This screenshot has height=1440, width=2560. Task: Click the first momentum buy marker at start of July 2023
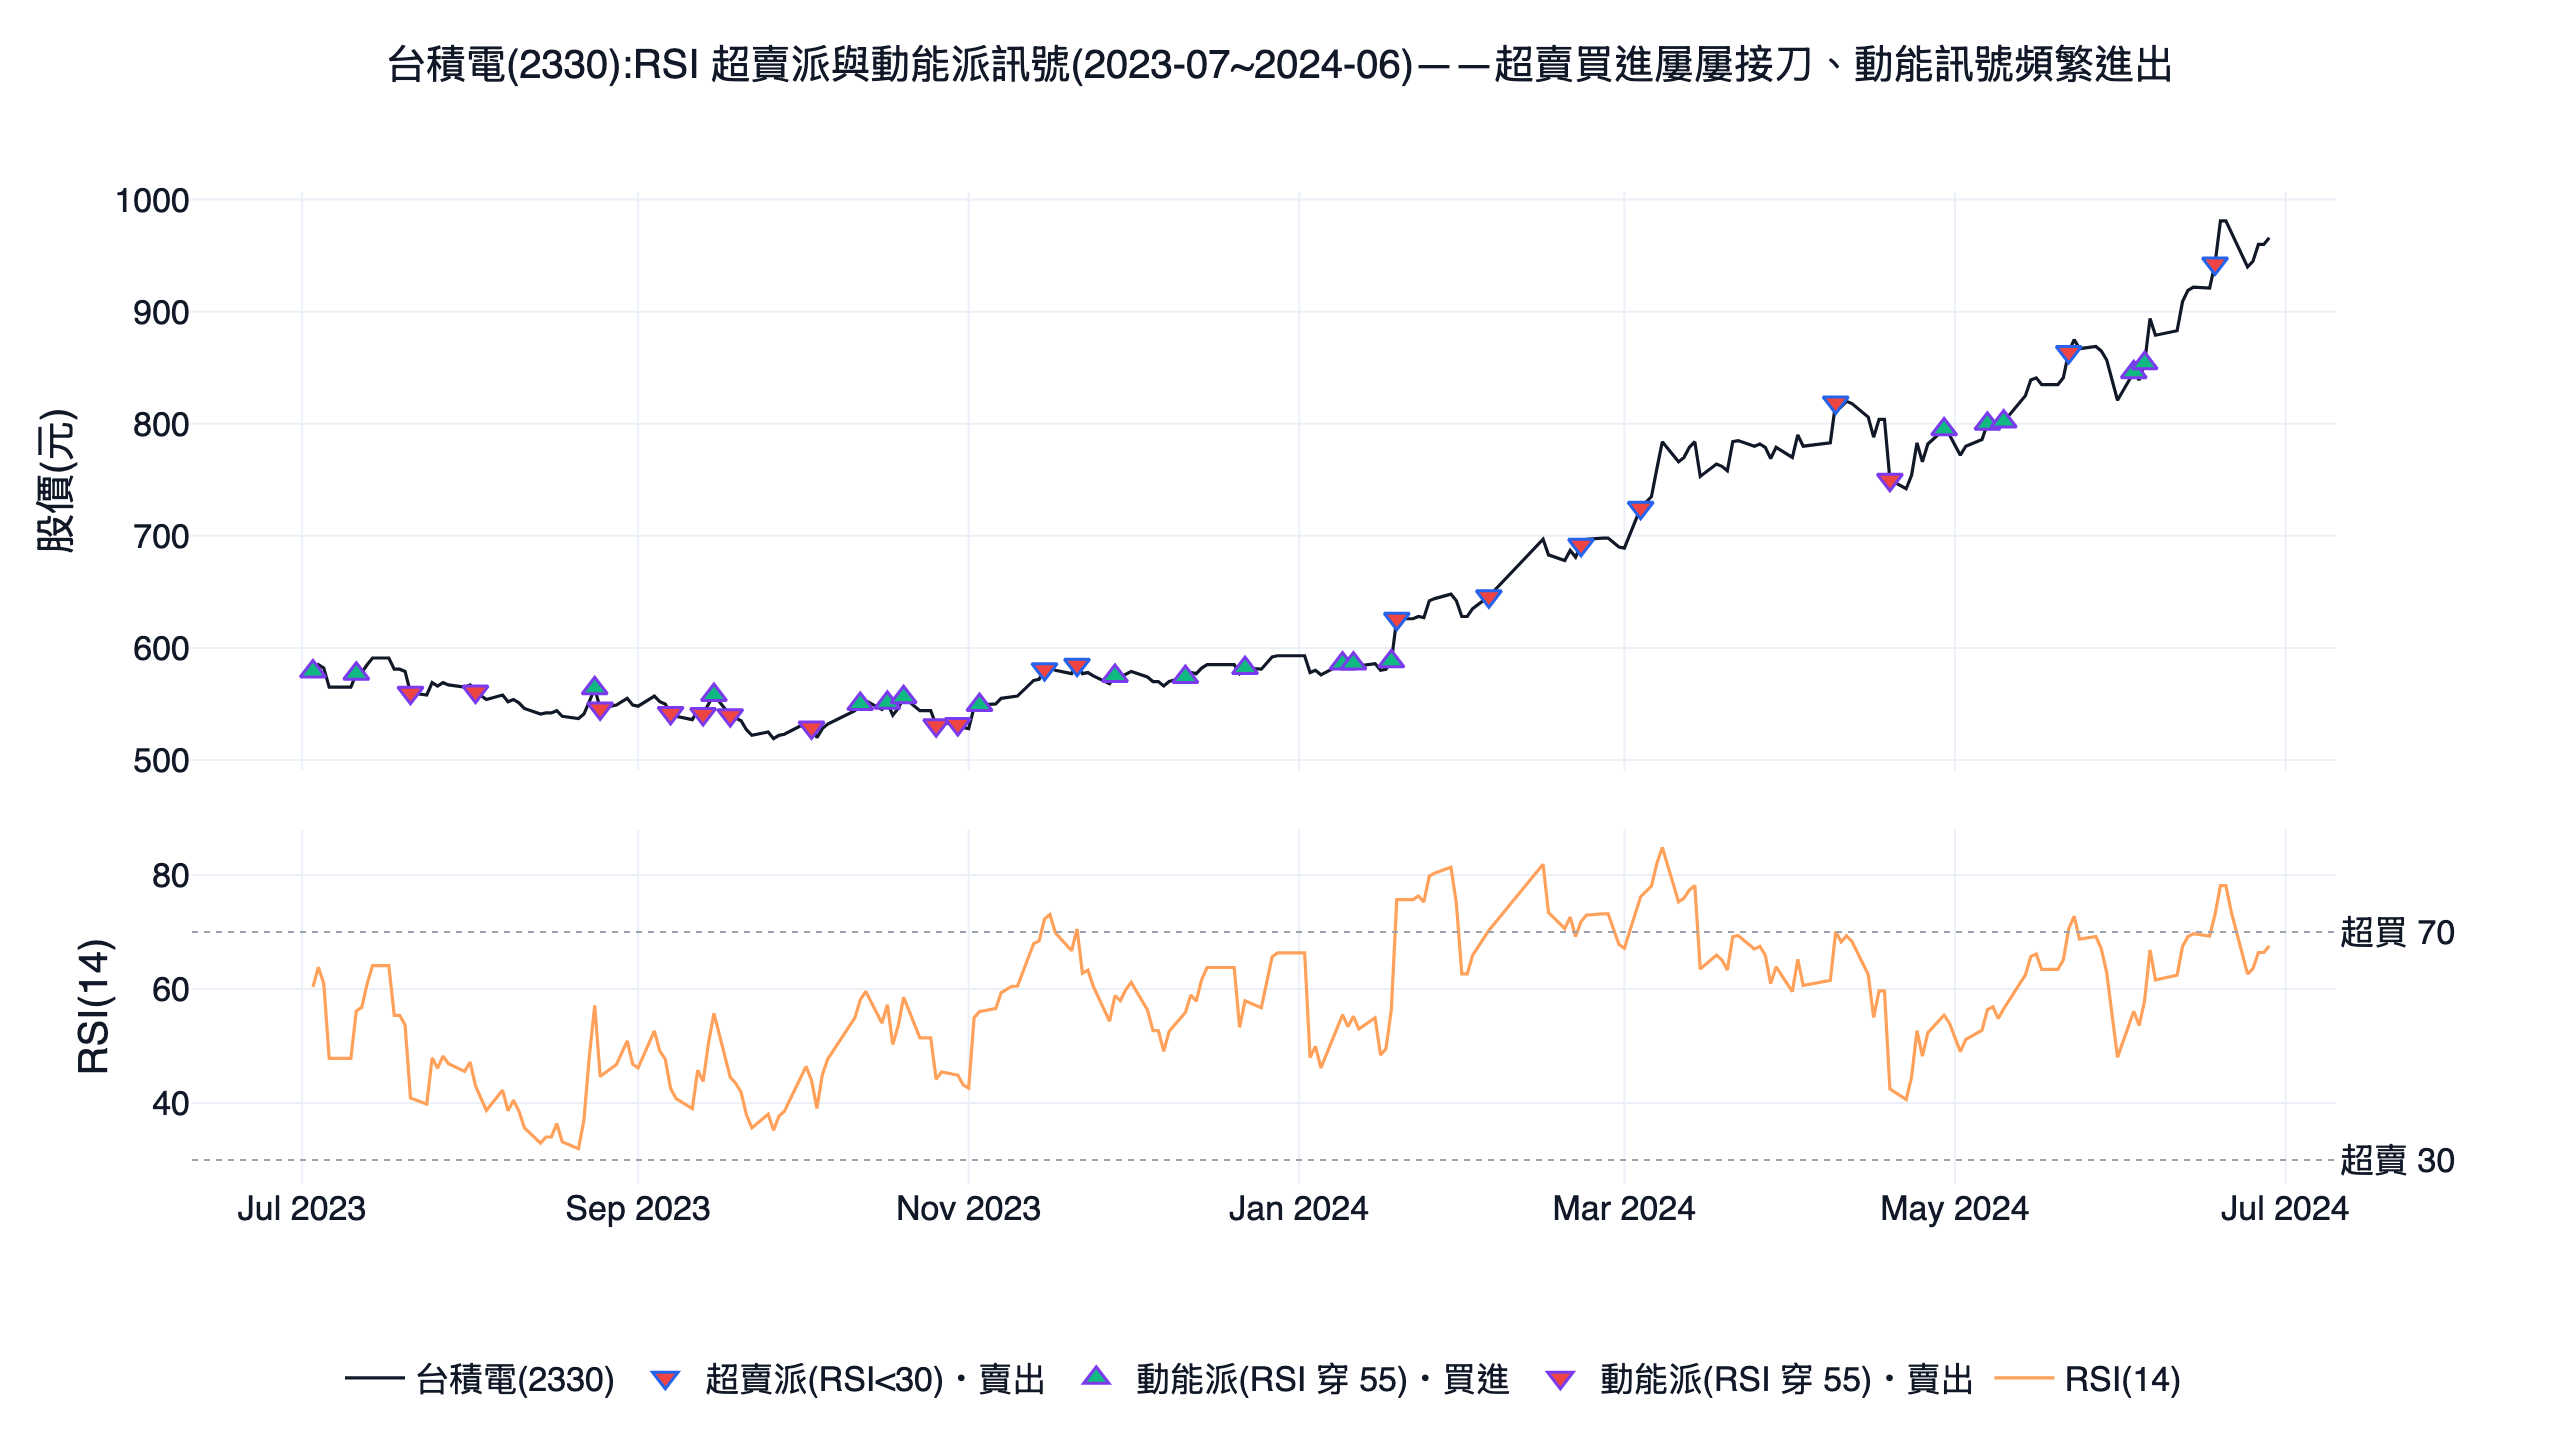coord(312,669)
